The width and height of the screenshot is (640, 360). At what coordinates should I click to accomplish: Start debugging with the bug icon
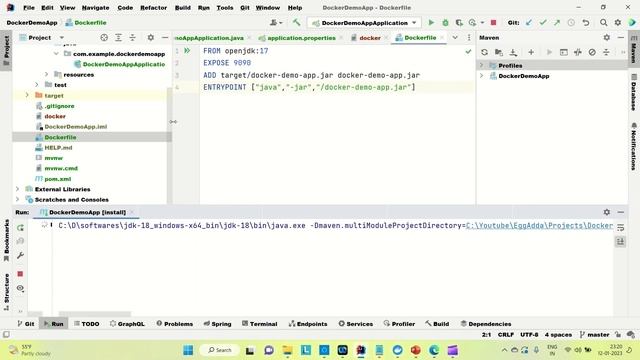445,22
